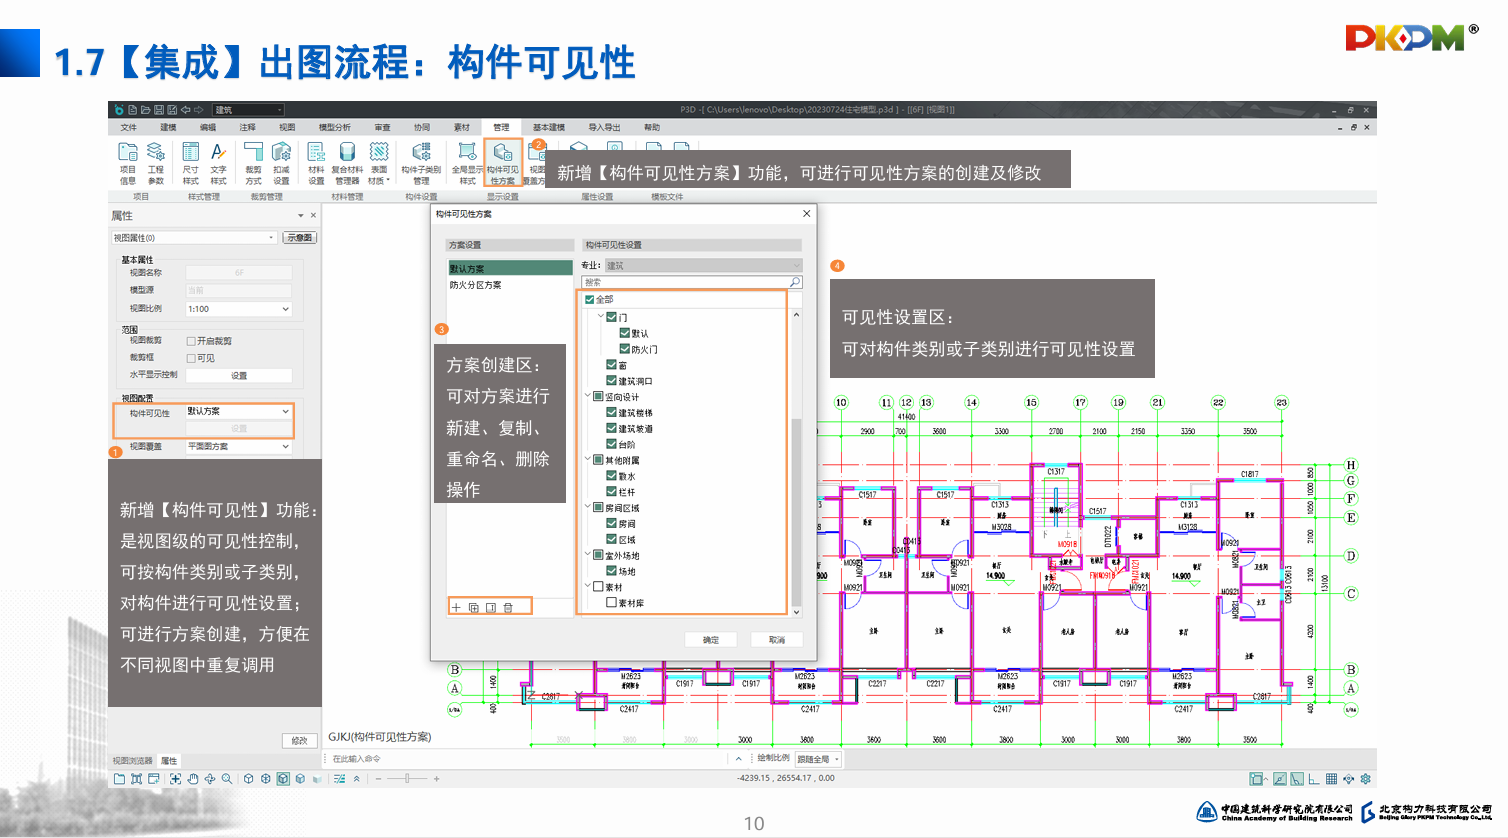
Task: Click the 确定 button in dialog
Action: [x=711, y=639]
